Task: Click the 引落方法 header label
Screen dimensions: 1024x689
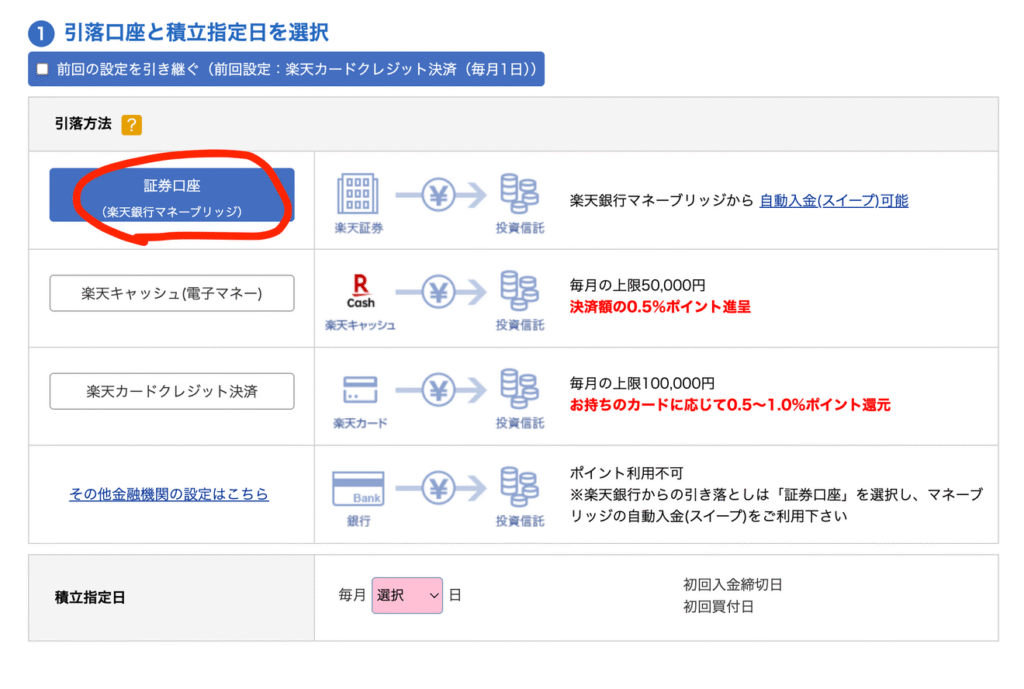Action: pos(83,123)
